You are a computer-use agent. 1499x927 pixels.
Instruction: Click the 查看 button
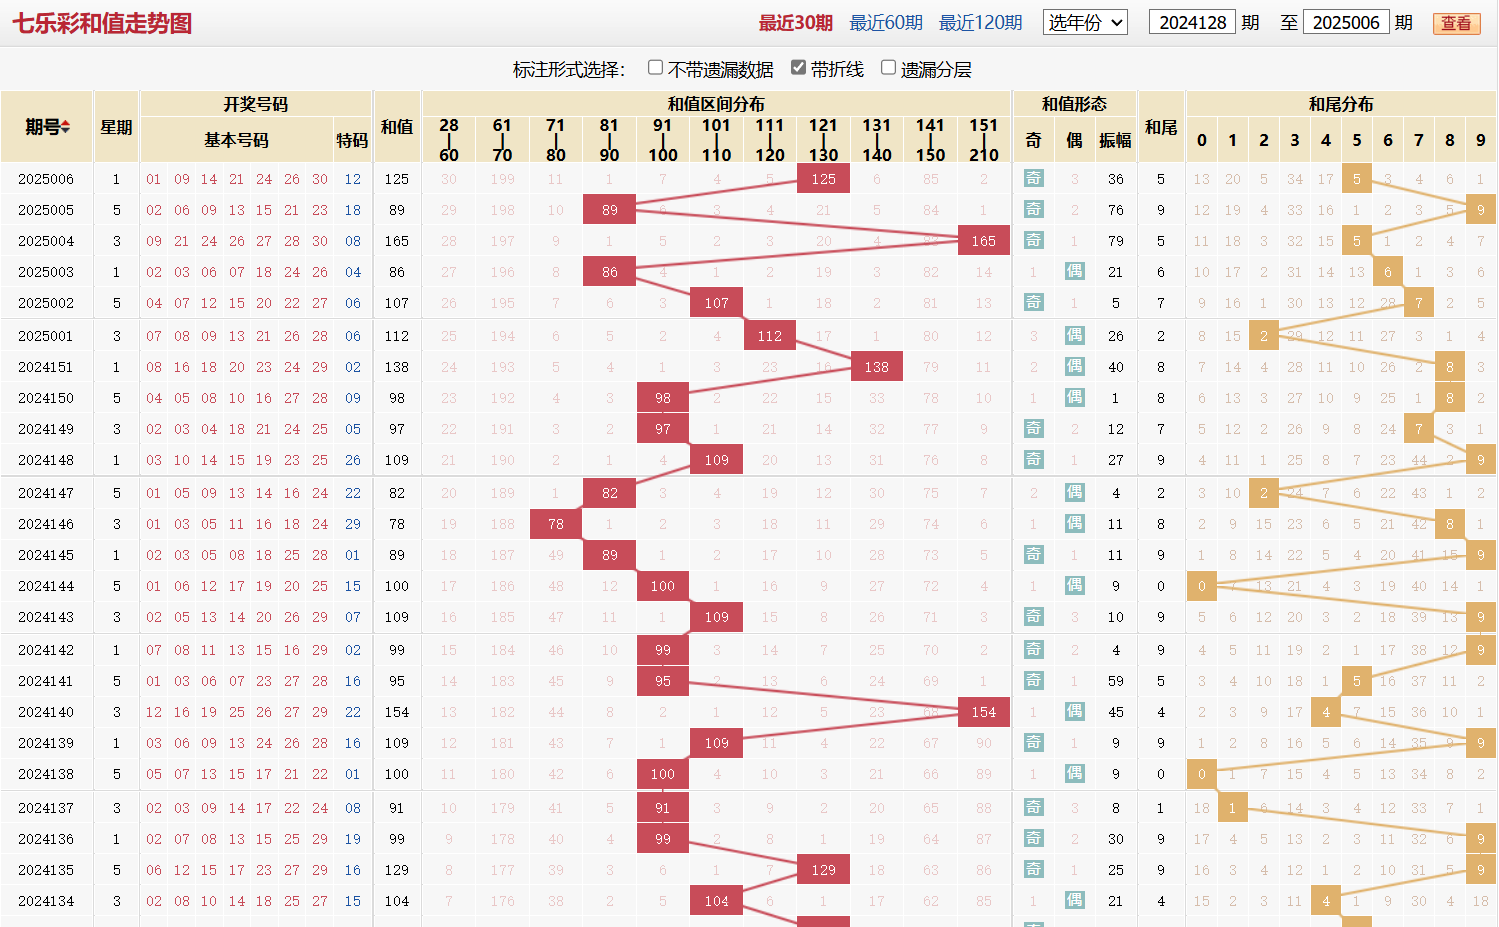click(x=1456, y=23)
